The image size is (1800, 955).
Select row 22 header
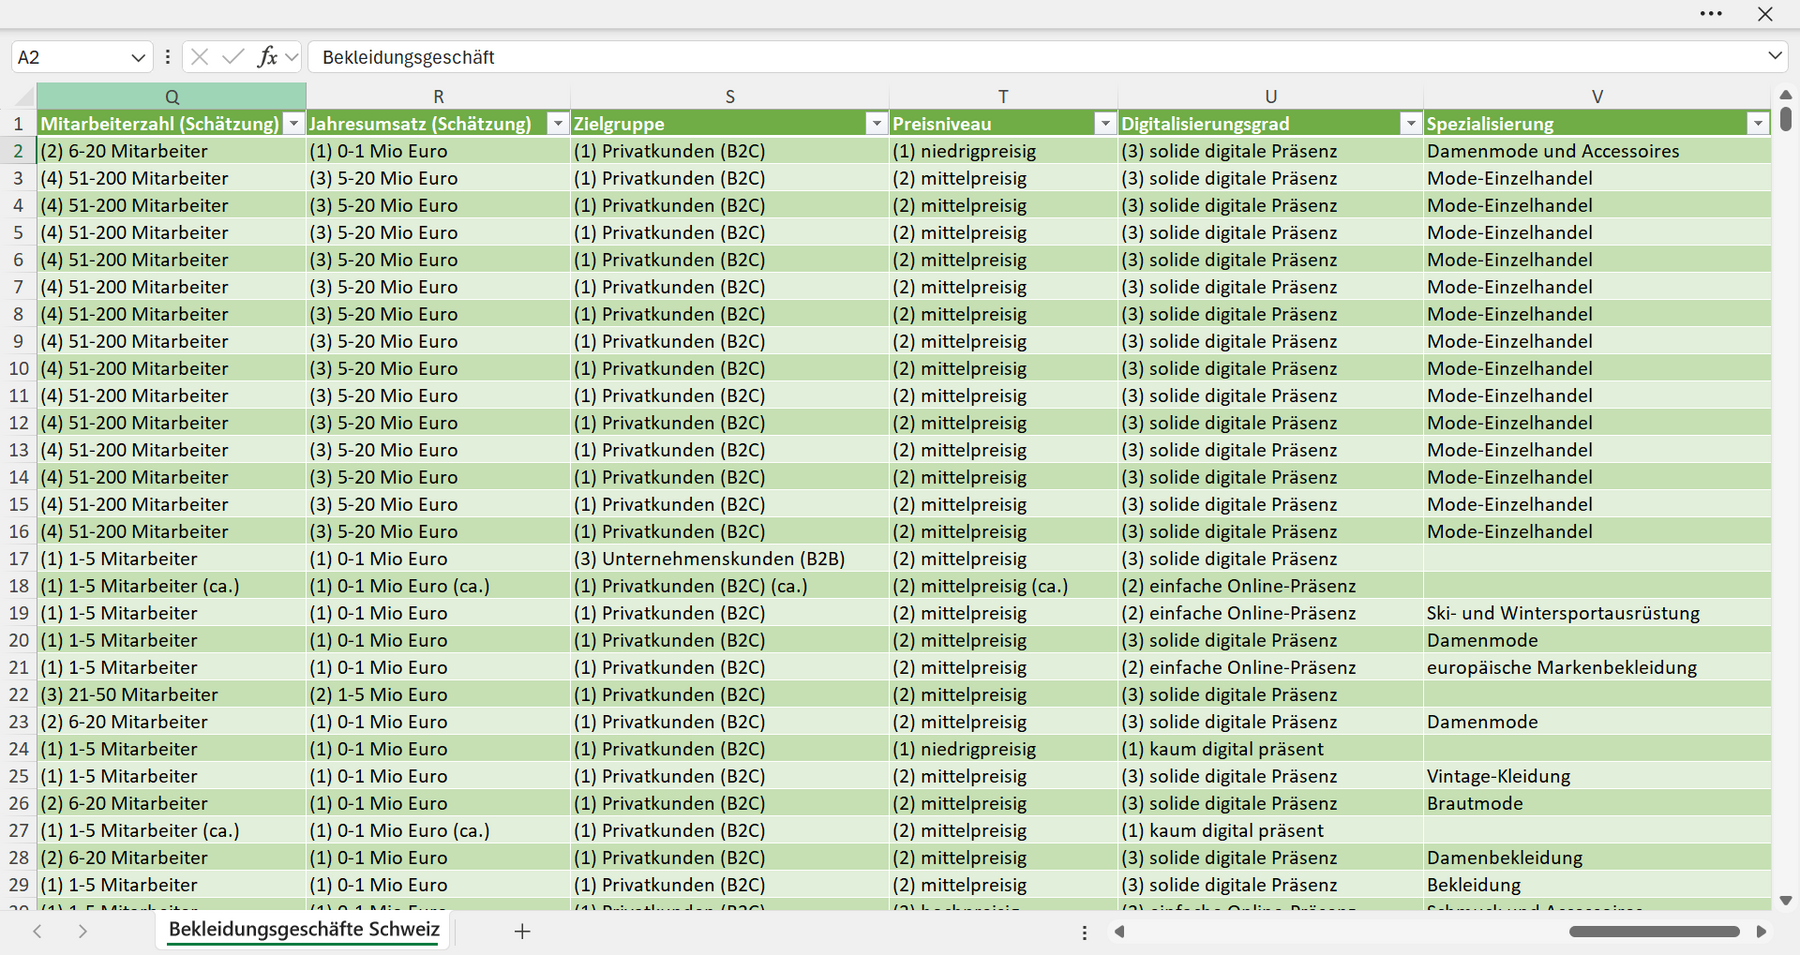coord(18,694)
